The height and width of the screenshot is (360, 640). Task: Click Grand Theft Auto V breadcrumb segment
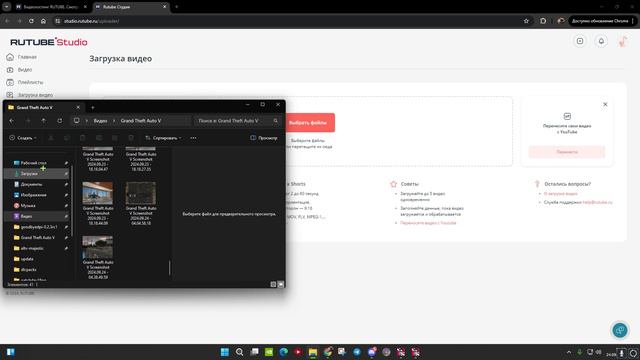(141, 121)
